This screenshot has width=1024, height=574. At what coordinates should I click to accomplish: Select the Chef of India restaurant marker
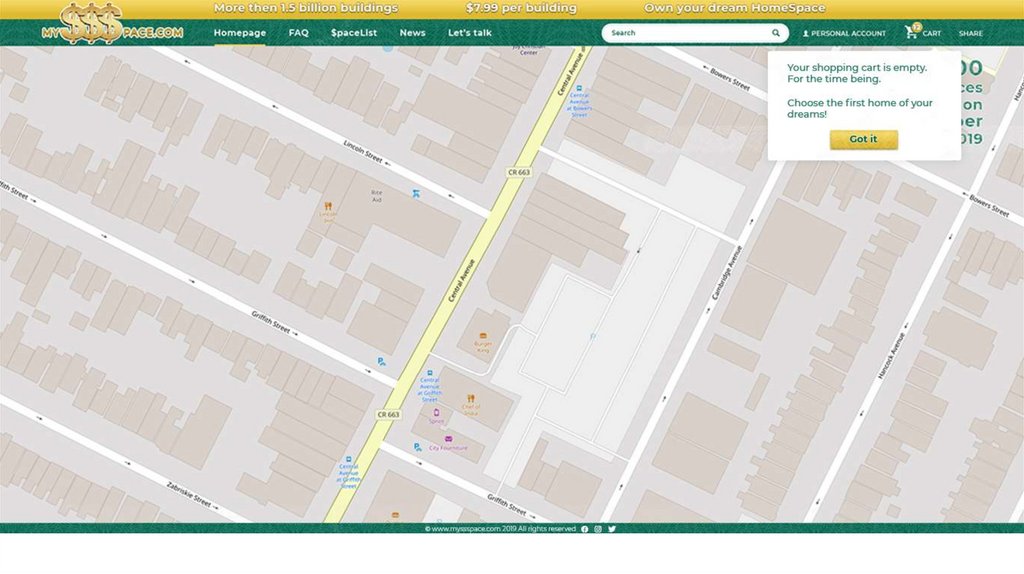pos(471,398)
